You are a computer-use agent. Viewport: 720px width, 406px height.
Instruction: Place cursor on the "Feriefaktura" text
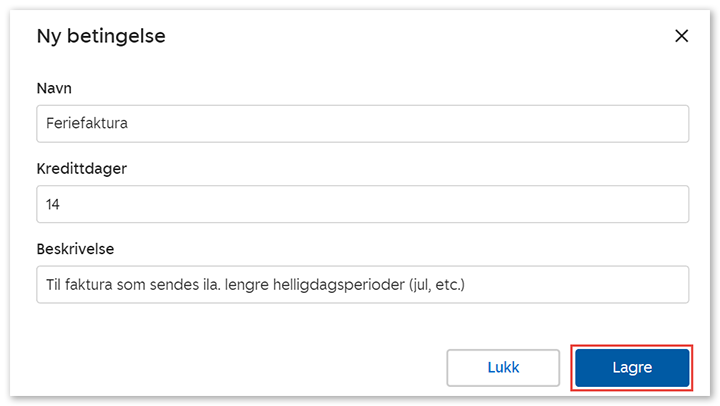tap(87, 124)
